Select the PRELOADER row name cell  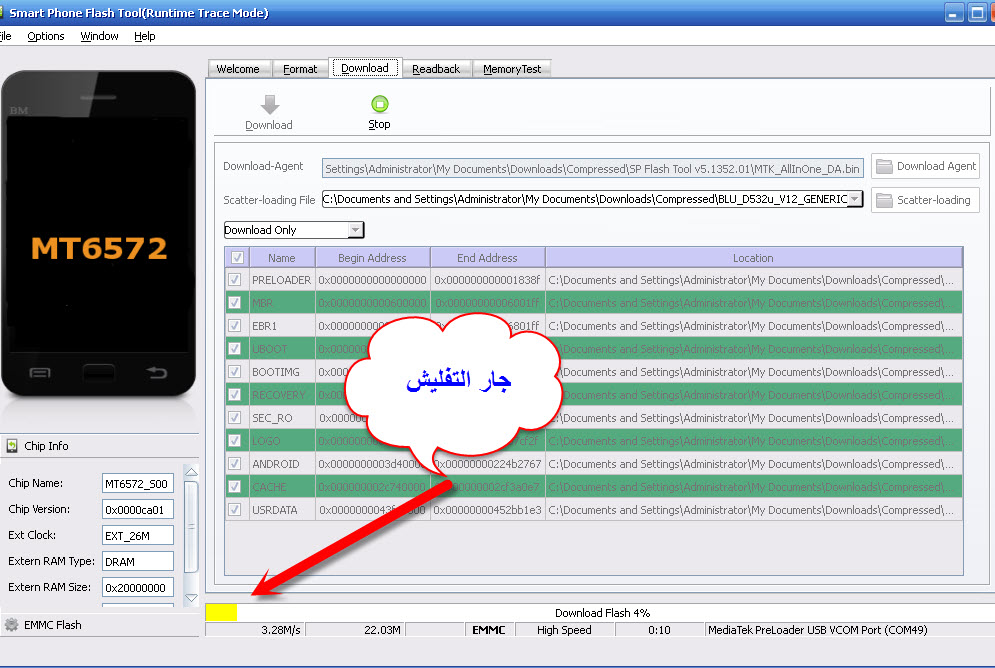pyautogui.click(x=282, y=280)
